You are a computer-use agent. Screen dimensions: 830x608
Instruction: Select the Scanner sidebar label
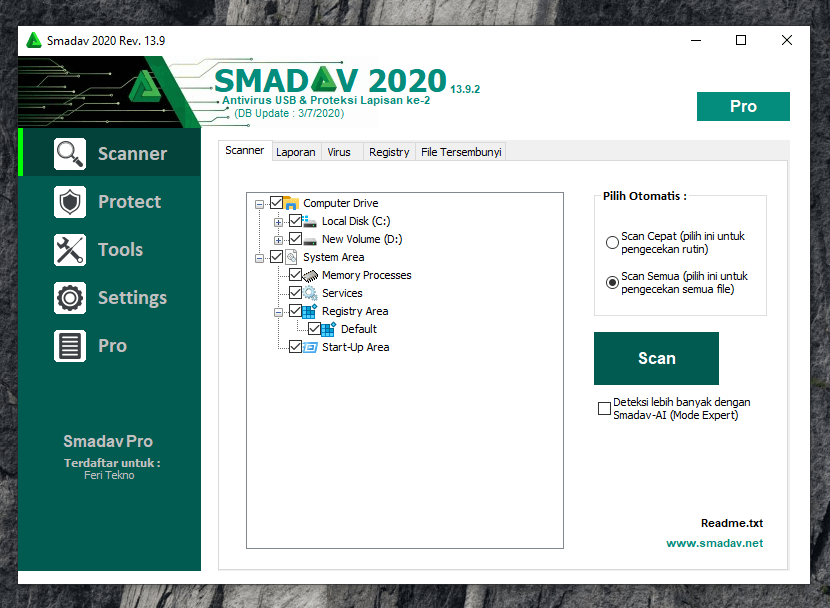132,153
